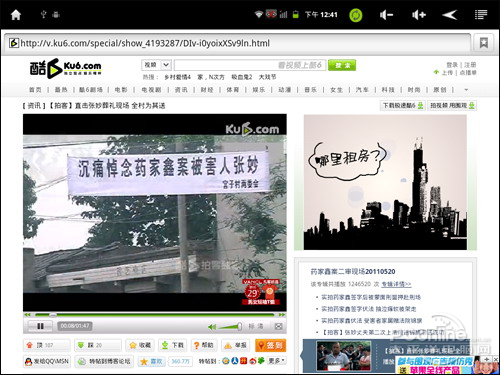Toggle fullscreen on the video player
Viewport: 500px width, 375px height.
[x=278, y=326]
